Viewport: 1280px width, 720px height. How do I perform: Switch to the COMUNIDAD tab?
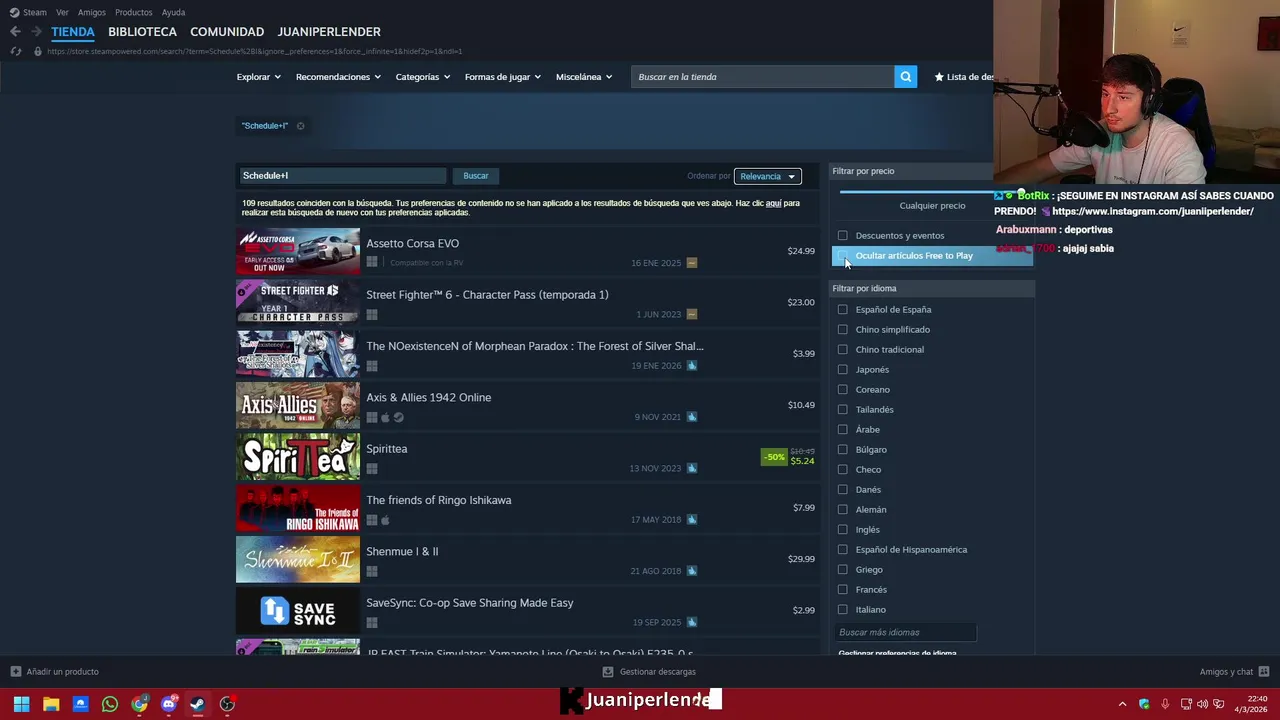pos(227,32)
